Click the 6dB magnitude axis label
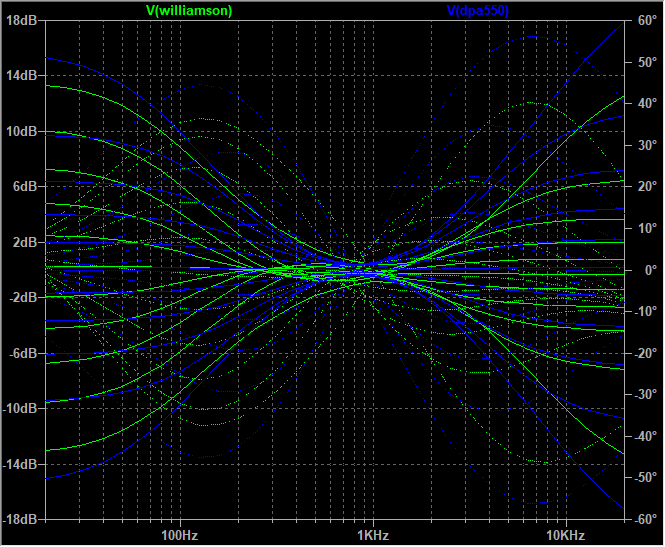 pos(25,187)
